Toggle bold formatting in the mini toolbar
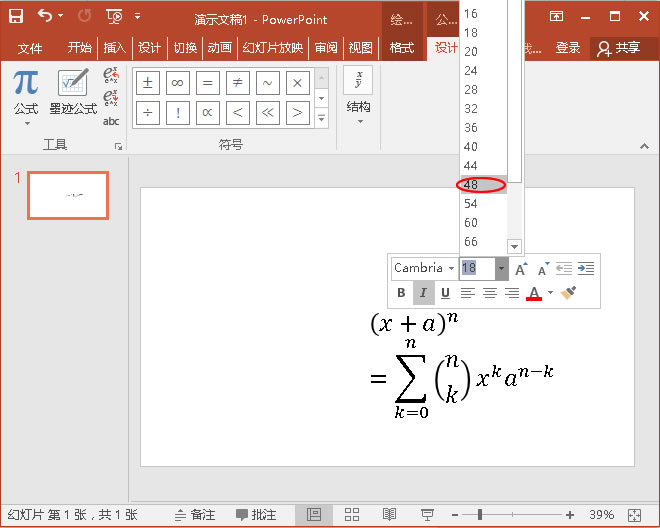The height and width of the screenshot is (528, 660). [x=401, y=293]
